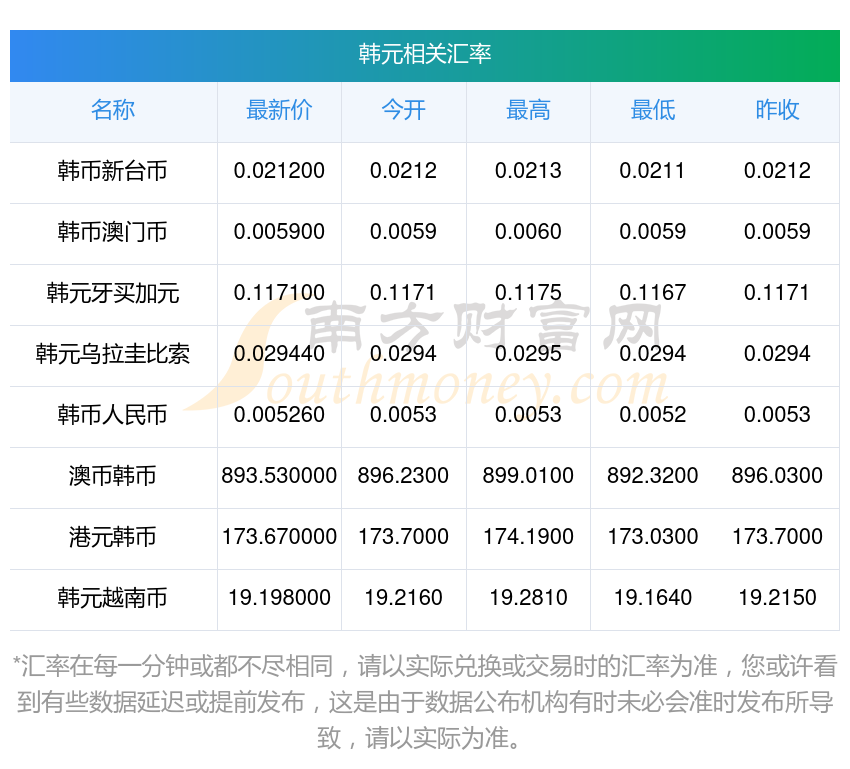This screenshot has width=850, height=769.
Task: Select latest price 0.005260
Action: coord(279,415)
